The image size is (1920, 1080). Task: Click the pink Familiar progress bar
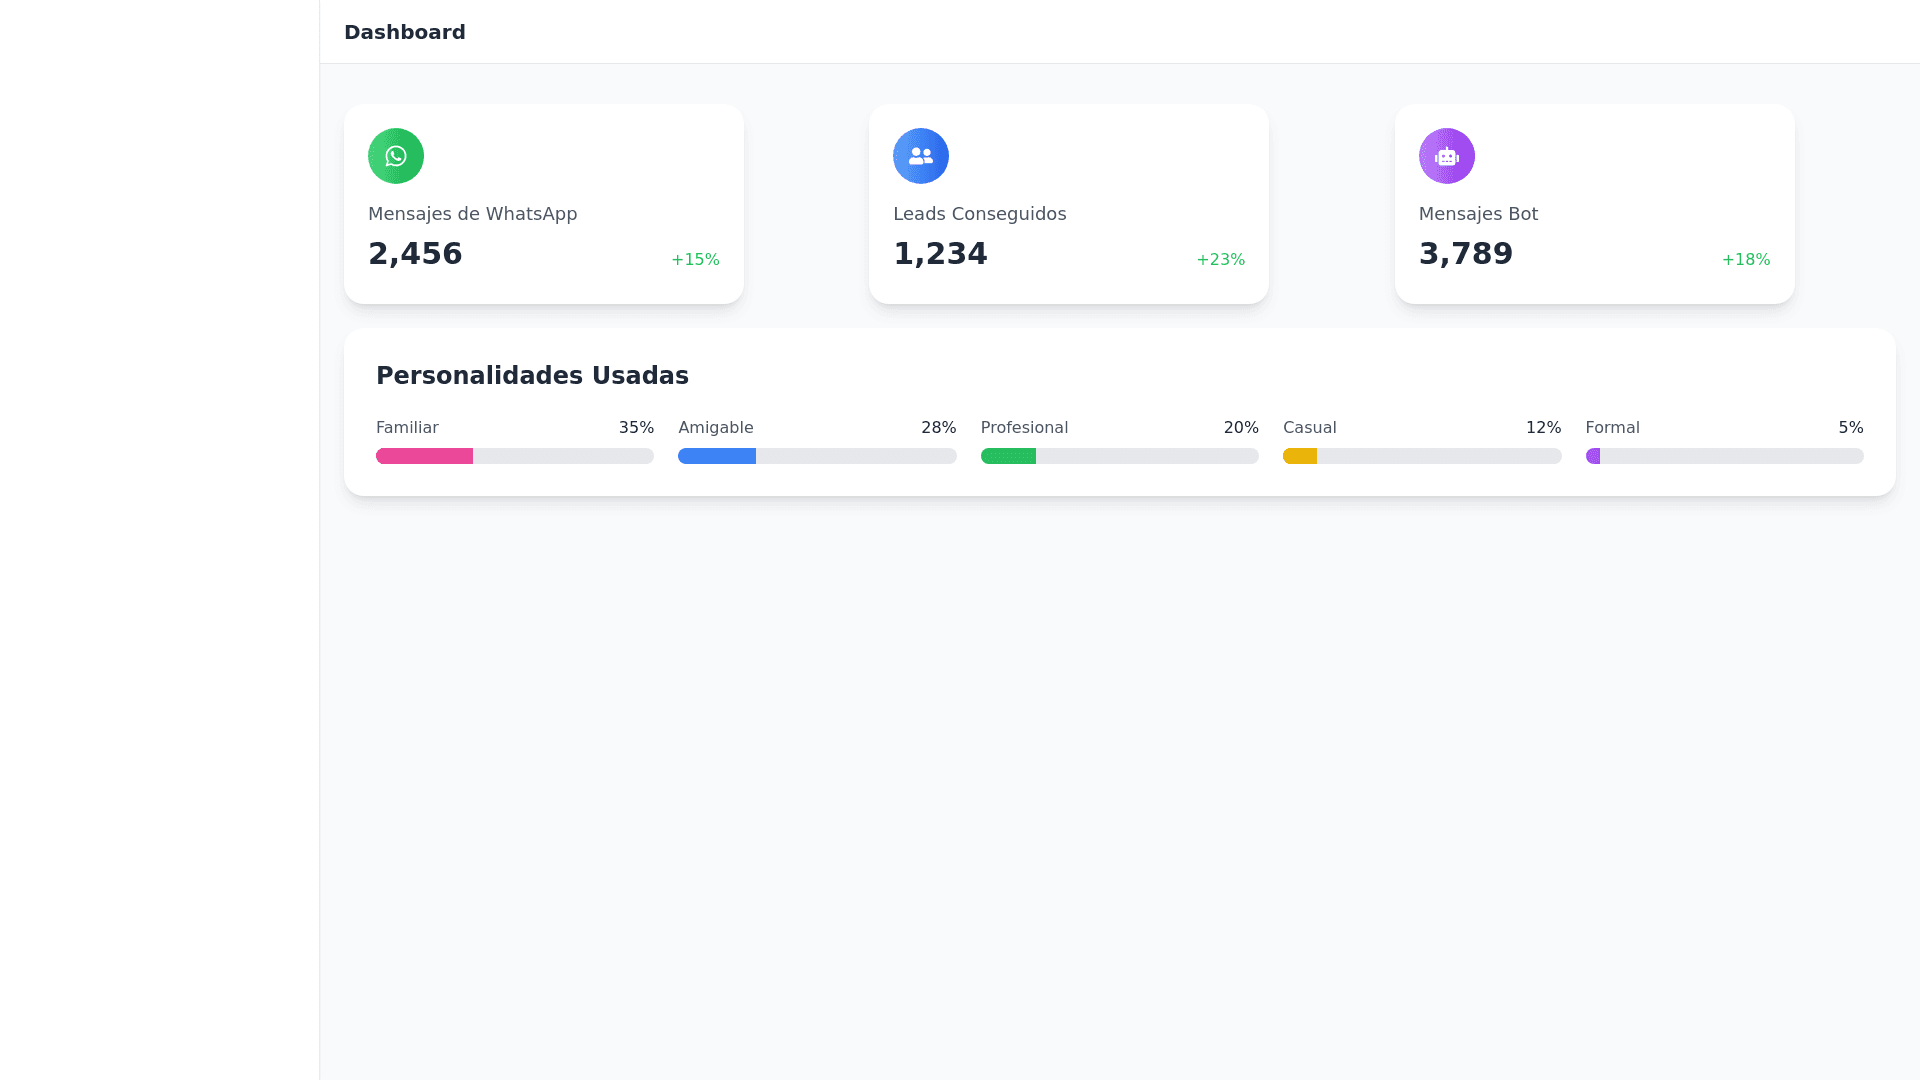click(424, 456)
